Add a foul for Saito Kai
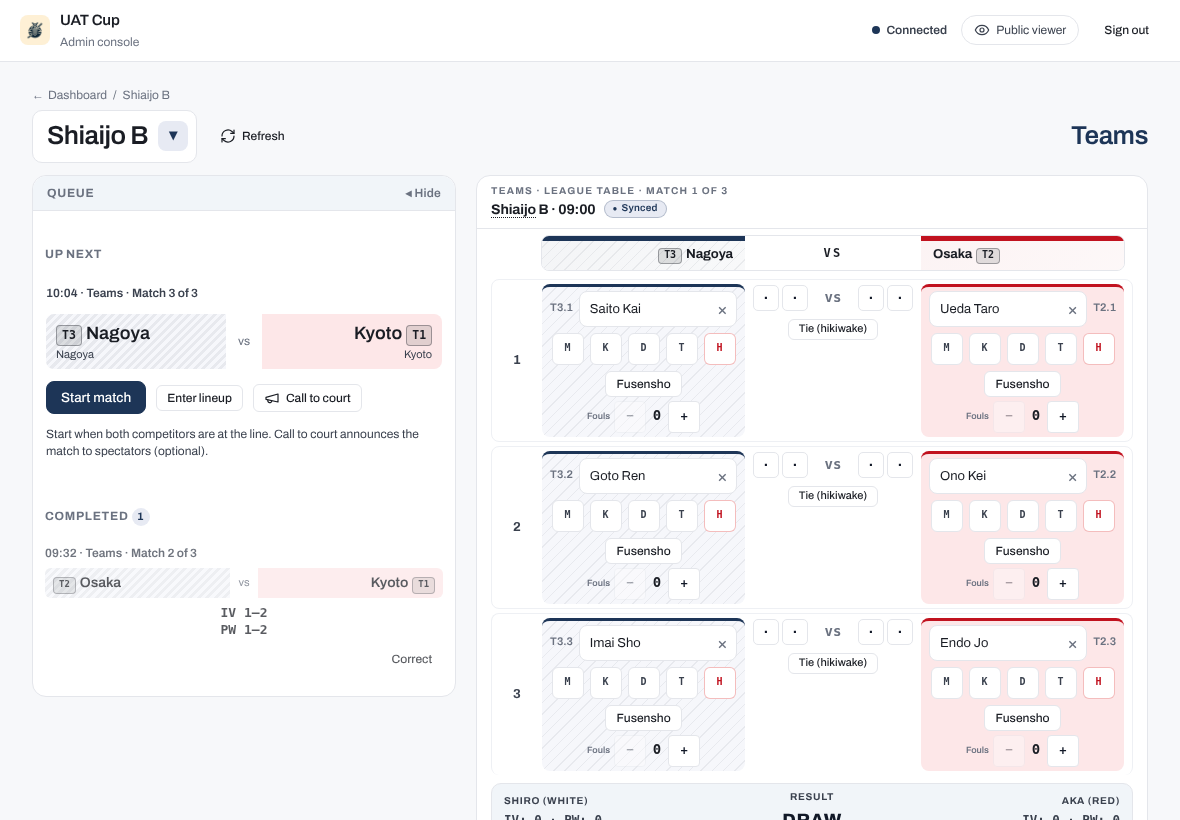This screenshot has height=820, width=1180. coord(684,417)
